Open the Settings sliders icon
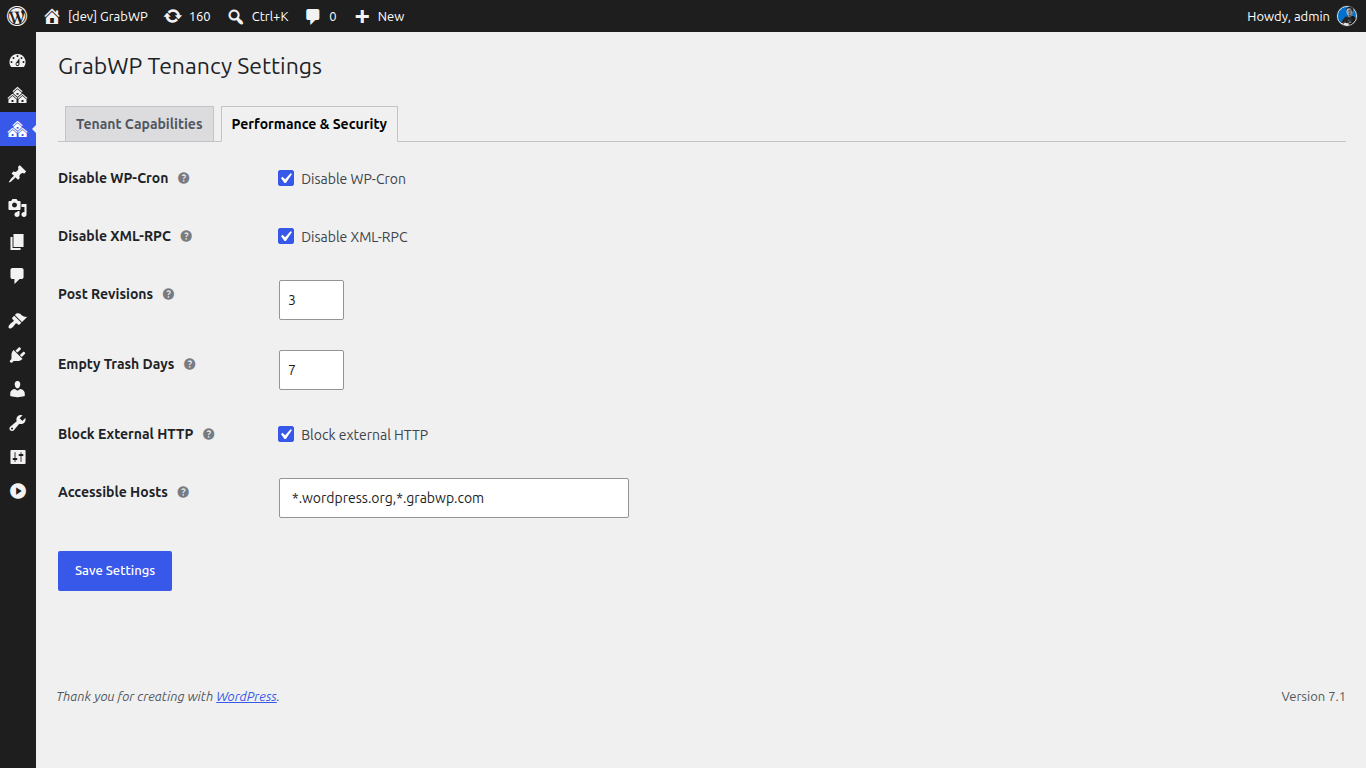This screenshot has height=768, width=1366. point(17,457)
